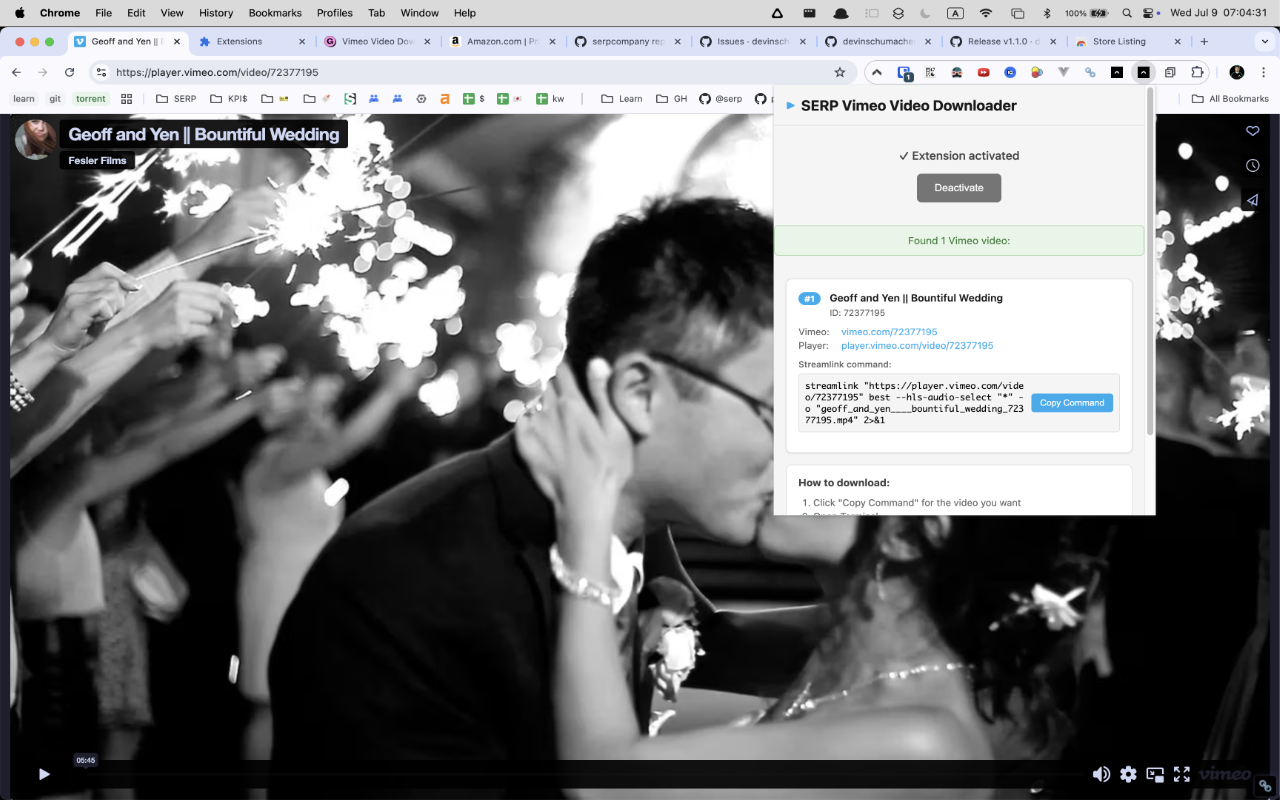Open the git bookmark

[x=55, y=99]
